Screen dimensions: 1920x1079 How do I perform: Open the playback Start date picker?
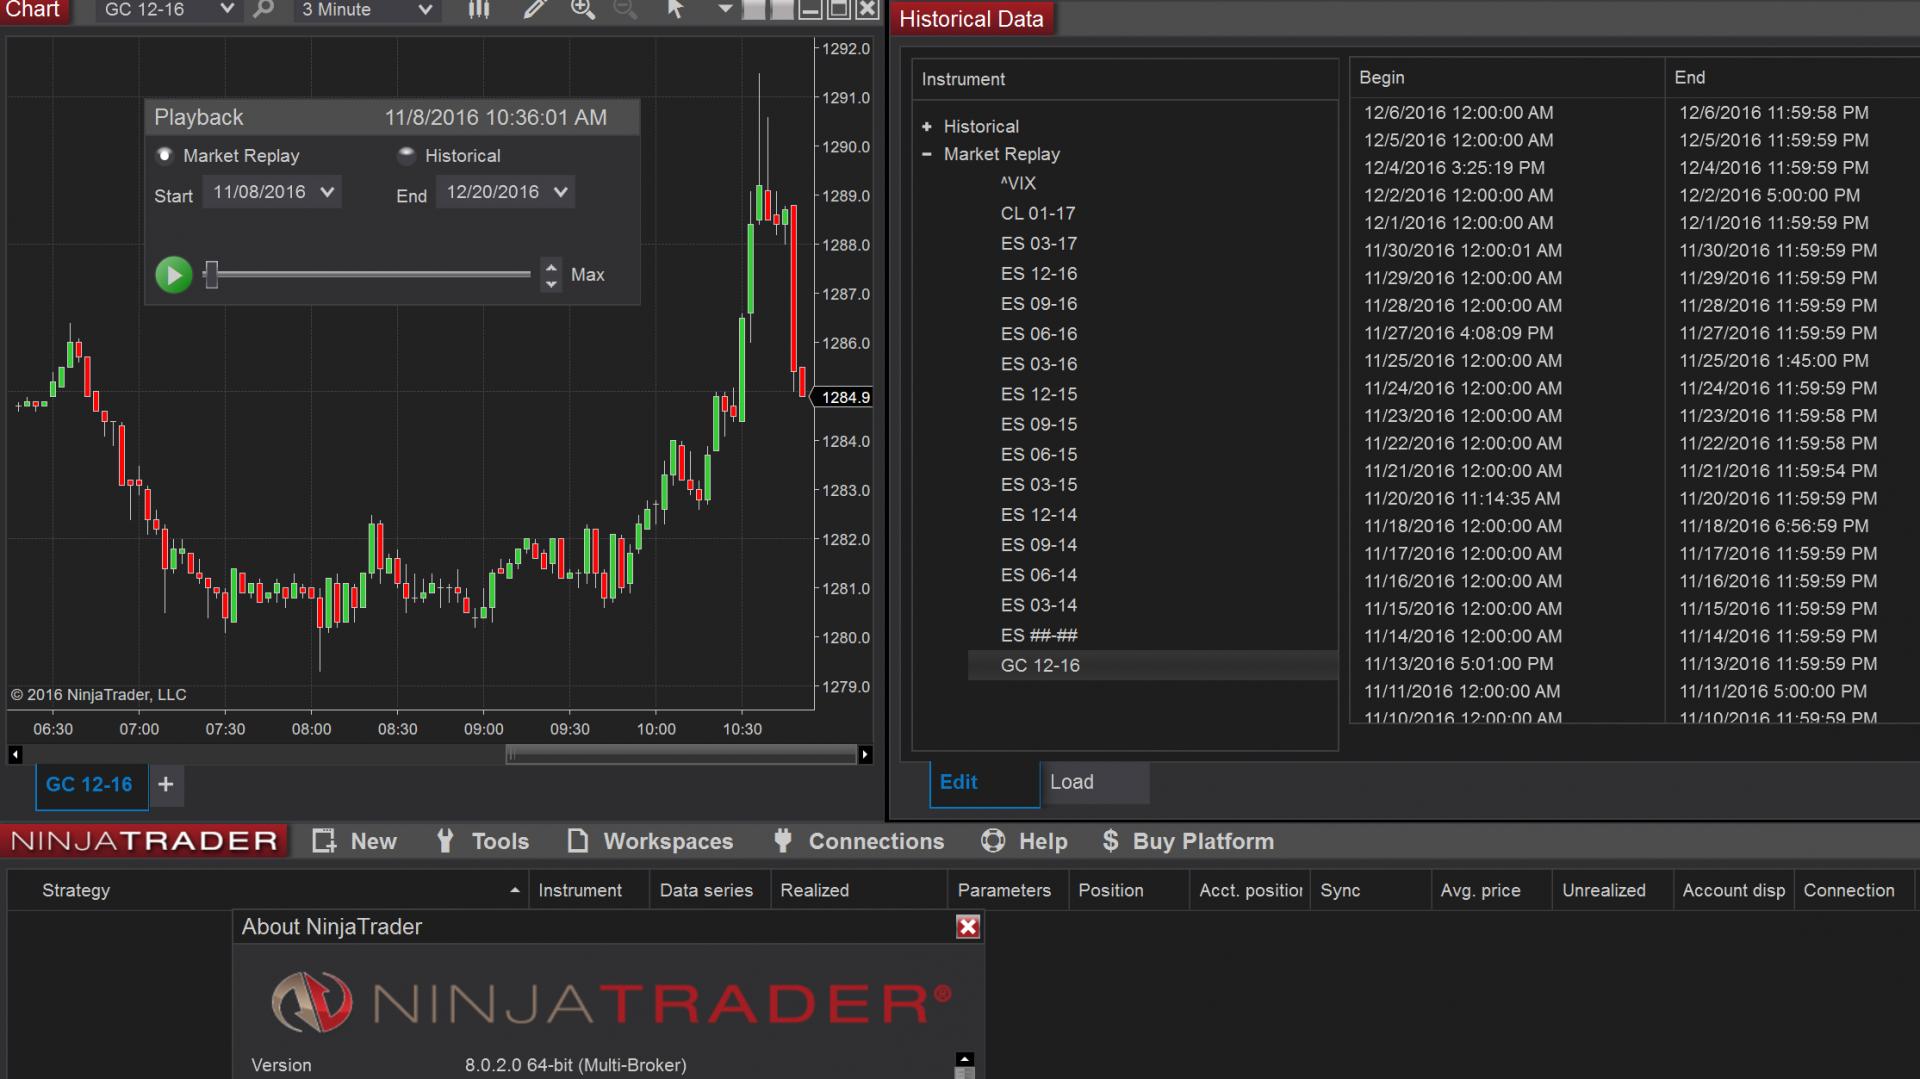(x=272, y=192)
